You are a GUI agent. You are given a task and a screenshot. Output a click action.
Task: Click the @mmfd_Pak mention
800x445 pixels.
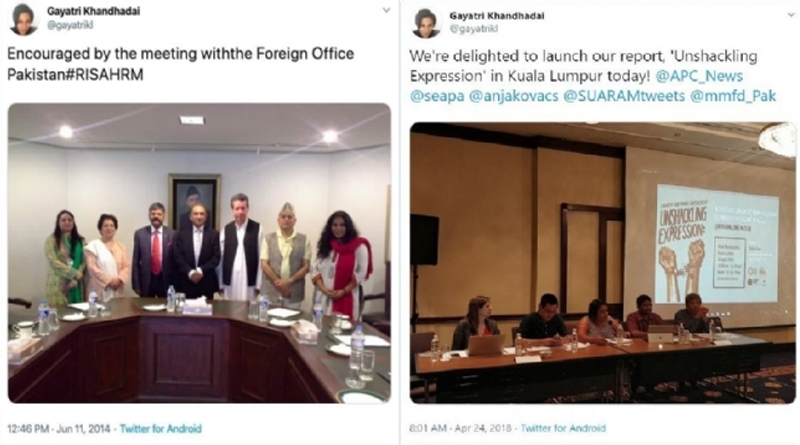pos(733,96)
